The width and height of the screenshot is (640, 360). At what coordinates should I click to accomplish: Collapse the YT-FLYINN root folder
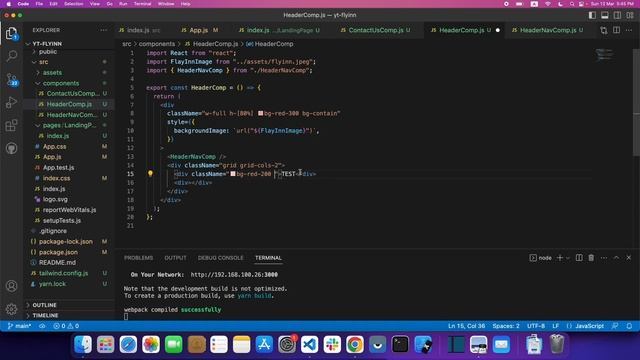tap(47, 44)
